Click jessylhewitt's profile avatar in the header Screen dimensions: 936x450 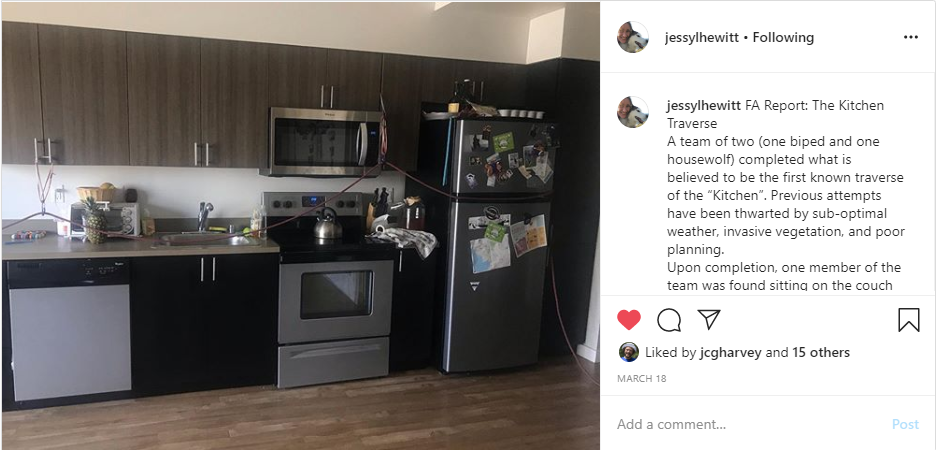click(633, 37)
